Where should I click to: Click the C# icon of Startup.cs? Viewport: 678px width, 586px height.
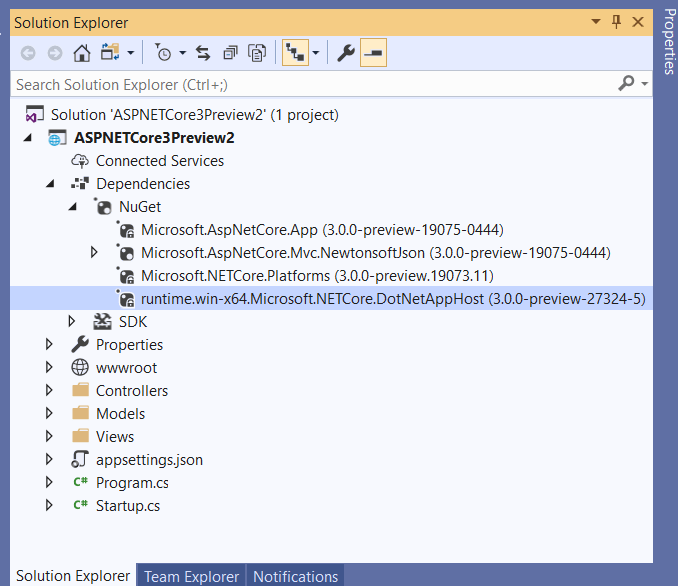(80, 504)
